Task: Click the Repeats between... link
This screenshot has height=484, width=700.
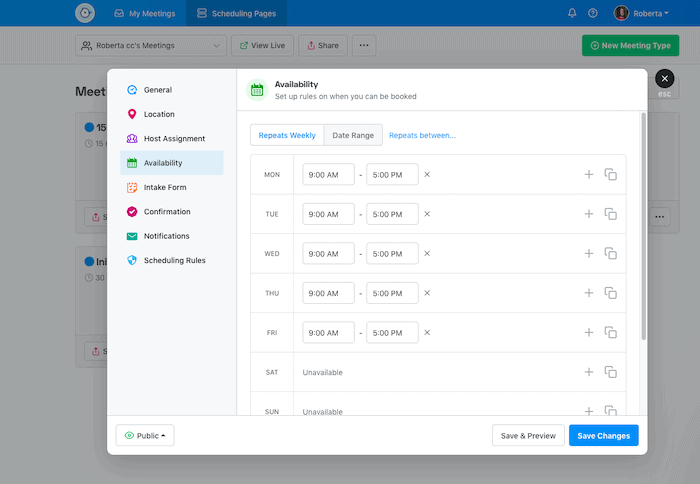Action: (422, 135)
